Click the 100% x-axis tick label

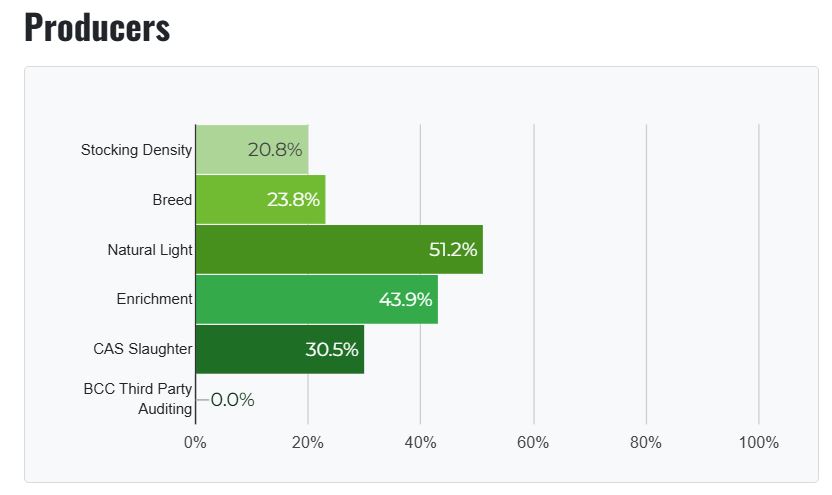click(758, 443)
